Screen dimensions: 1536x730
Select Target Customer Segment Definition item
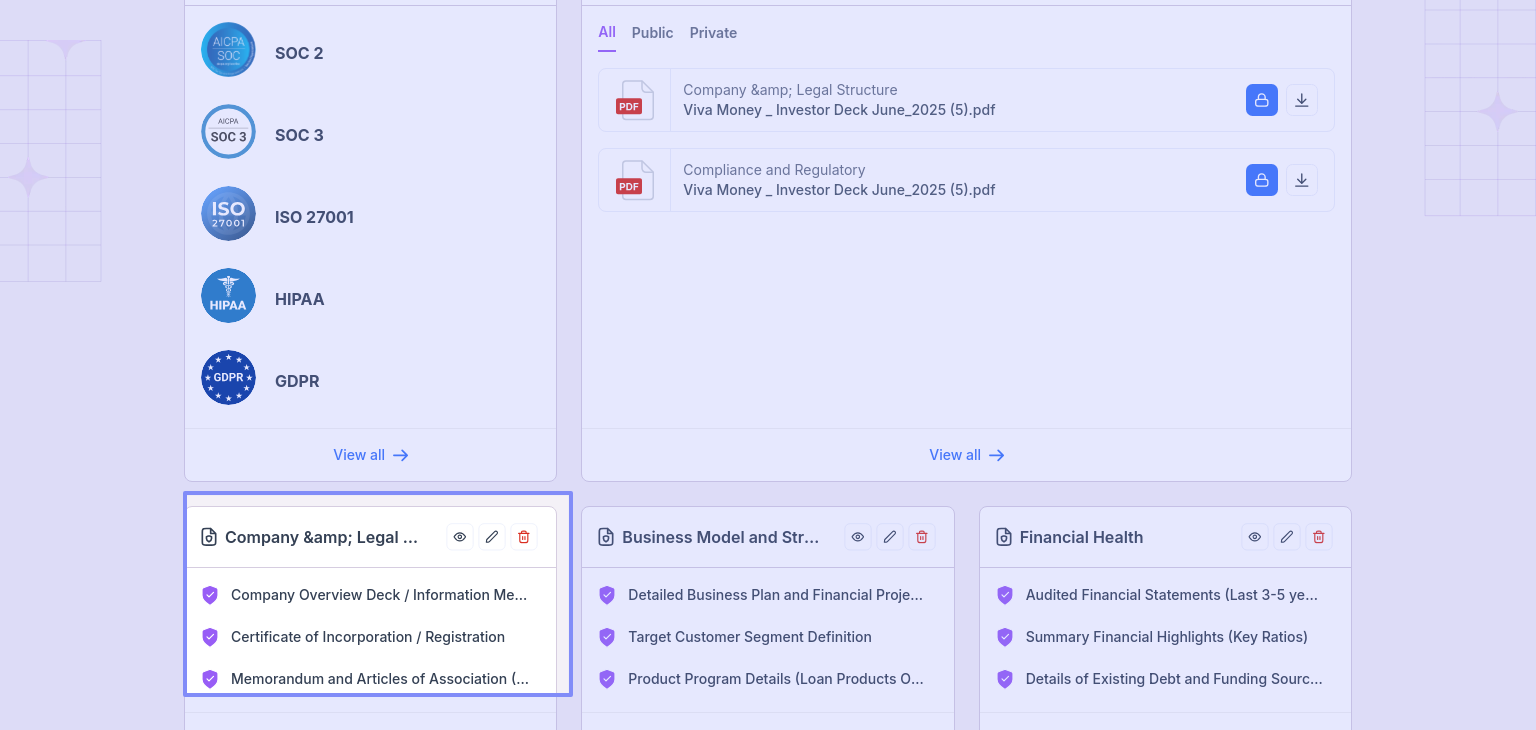pos(749,637)
